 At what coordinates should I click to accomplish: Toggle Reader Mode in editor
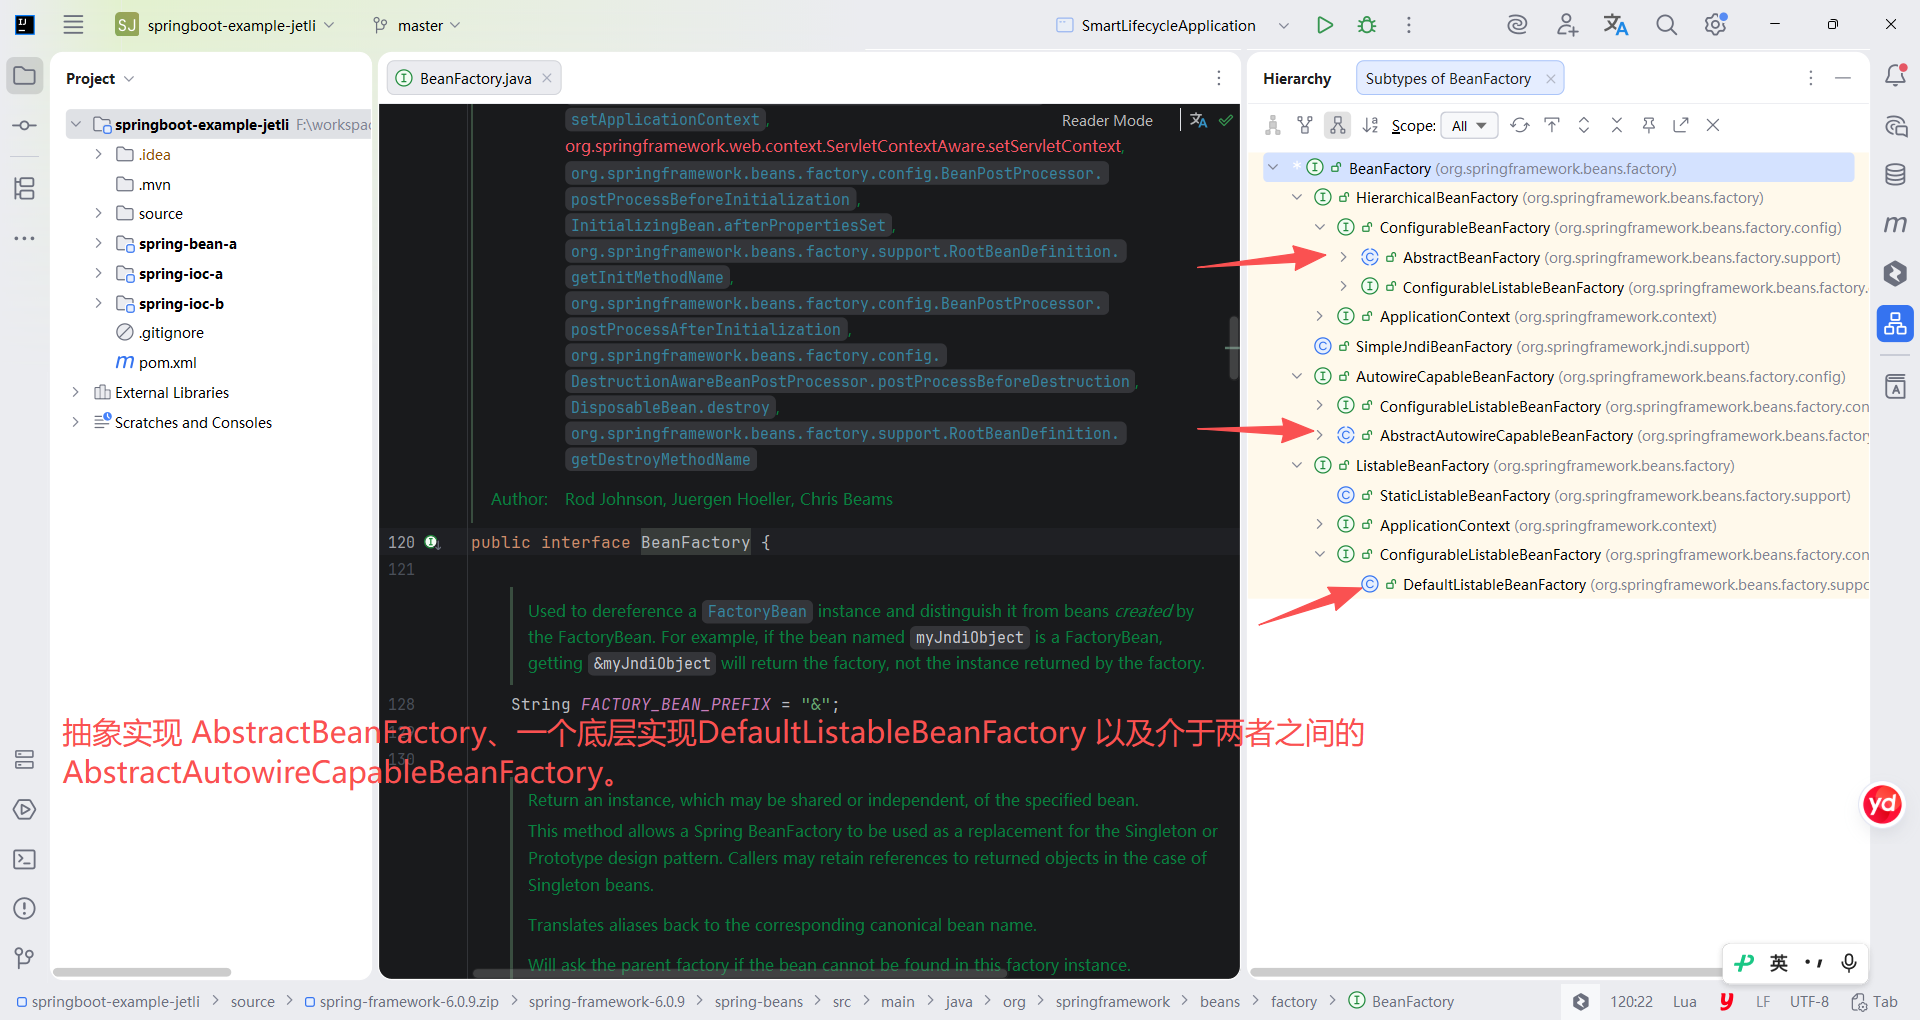1107,120
